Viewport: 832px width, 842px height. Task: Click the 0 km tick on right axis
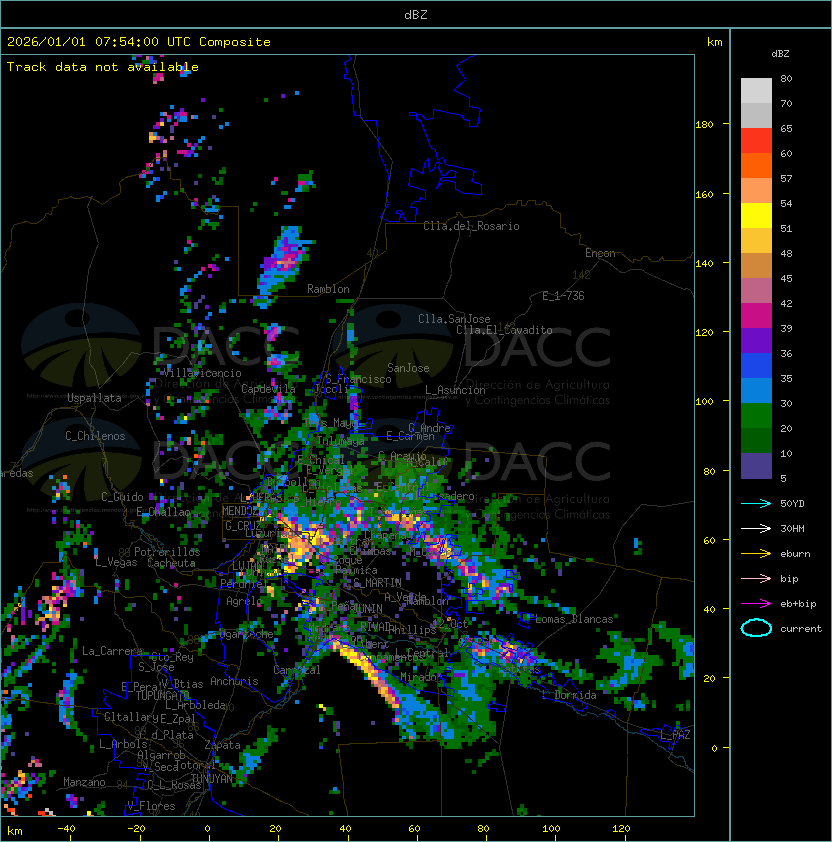[x=714, y=748]
